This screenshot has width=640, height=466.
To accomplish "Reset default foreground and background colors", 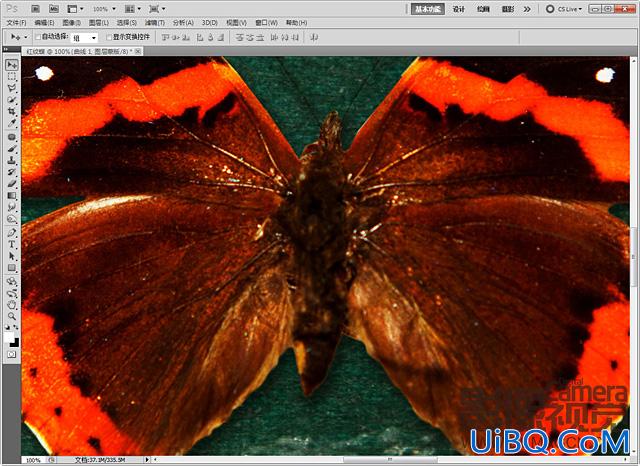I will 7,327.
